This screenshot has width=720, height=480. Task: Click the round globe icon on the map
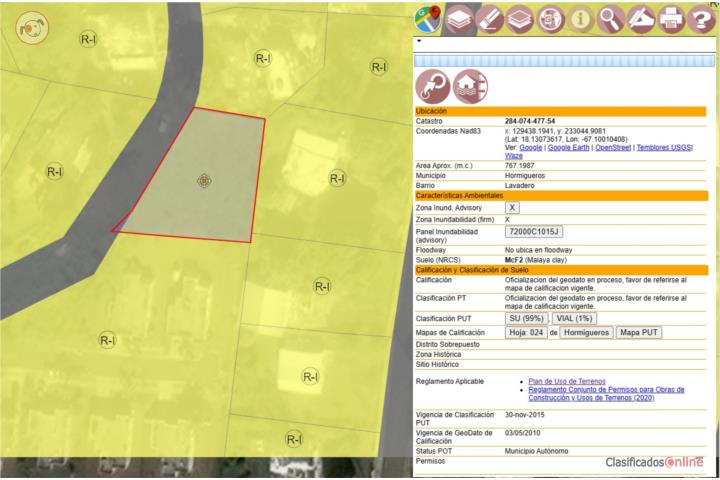tap(32, 28)
